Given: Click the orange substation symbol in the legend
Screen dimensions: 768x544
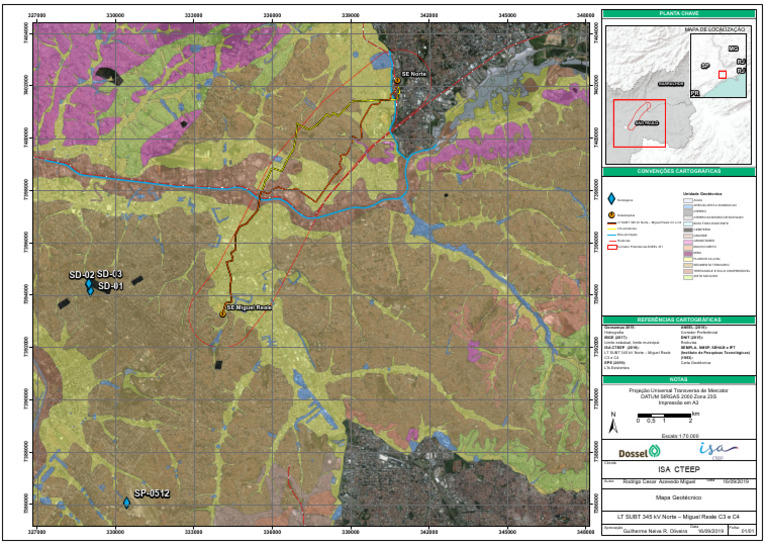Looking at the screenshot, I should pyautogui.click(x=611, y=215).
